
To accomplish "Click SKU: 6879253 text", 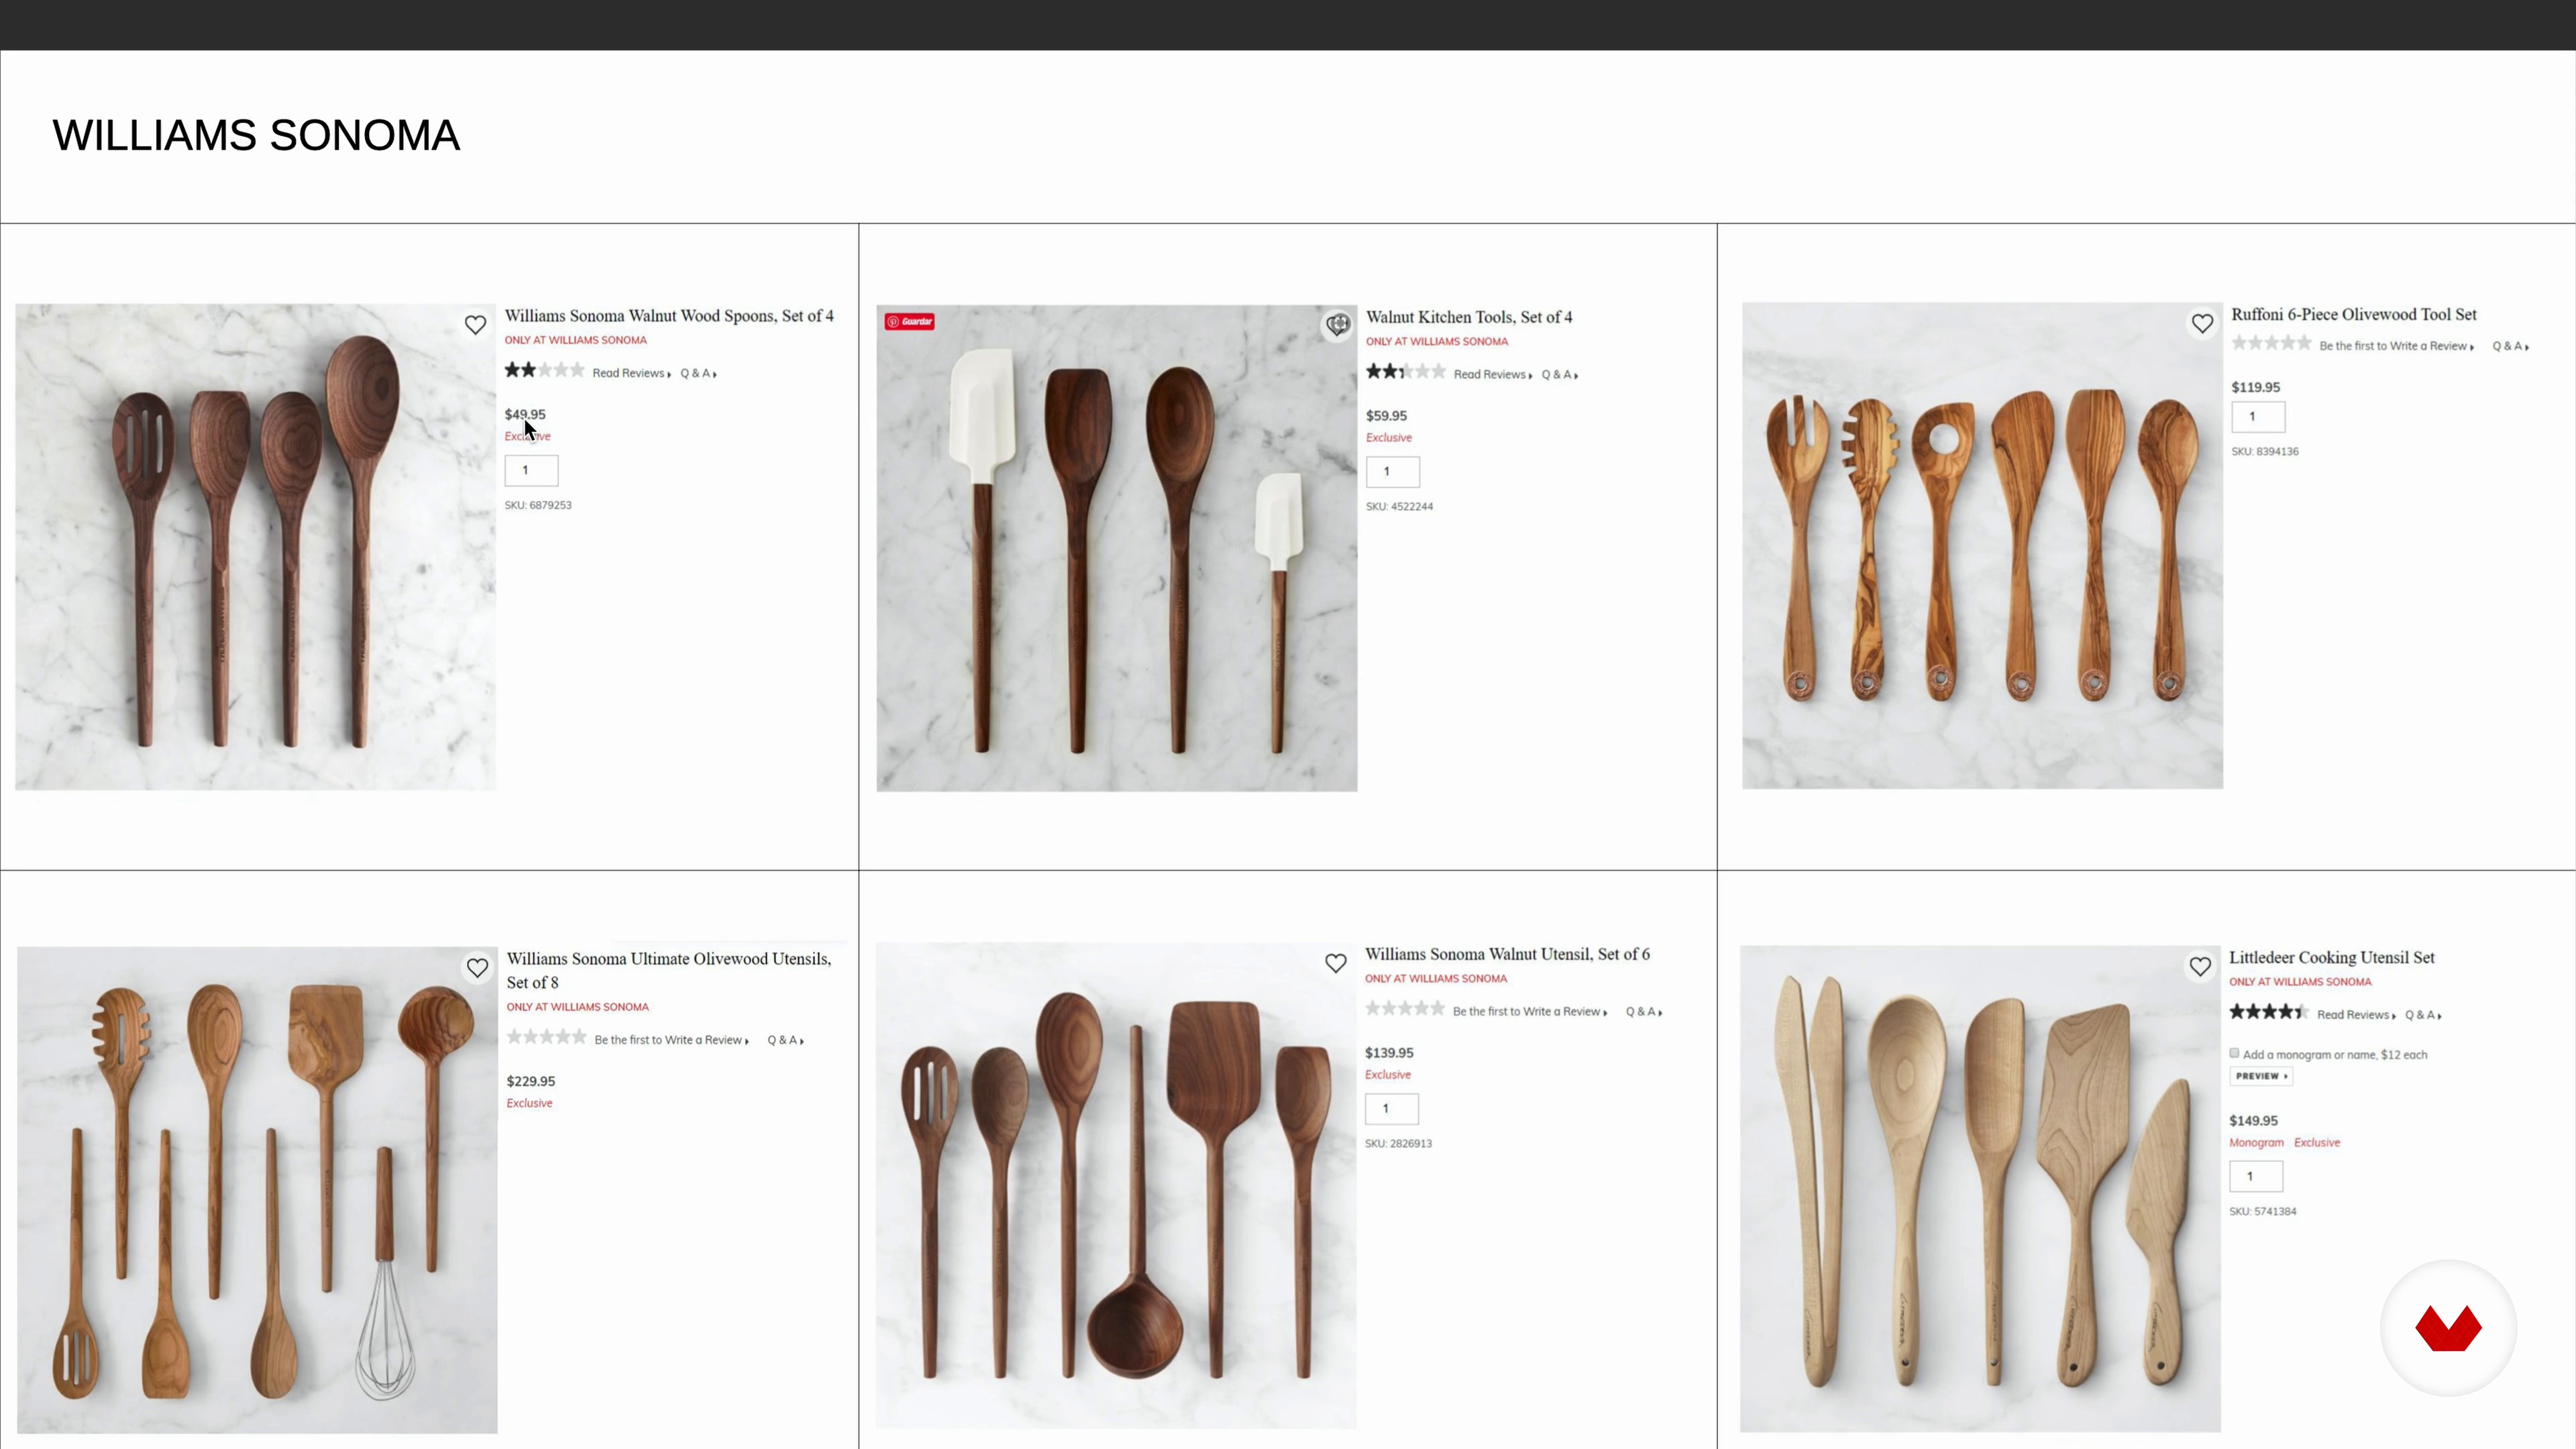I will pos(538,505).
